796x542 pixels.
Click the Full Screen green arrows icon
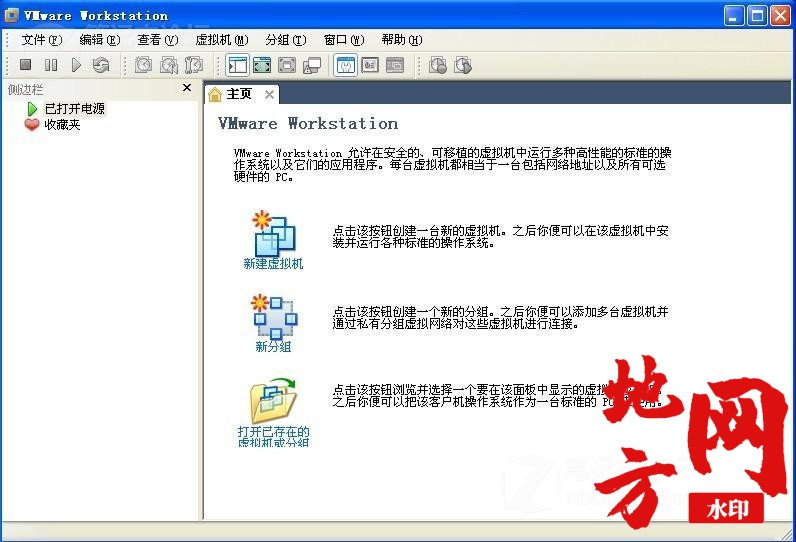(x=262, y=65)
